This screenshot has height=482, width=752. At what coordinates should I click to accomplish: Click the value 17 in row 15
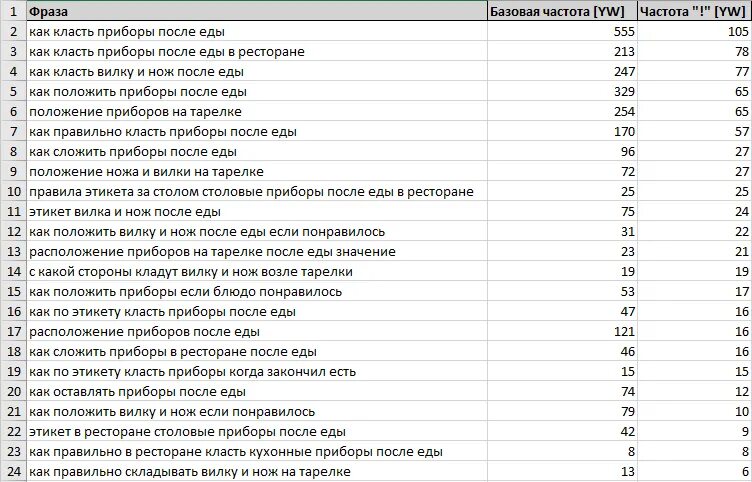point(741,292)
